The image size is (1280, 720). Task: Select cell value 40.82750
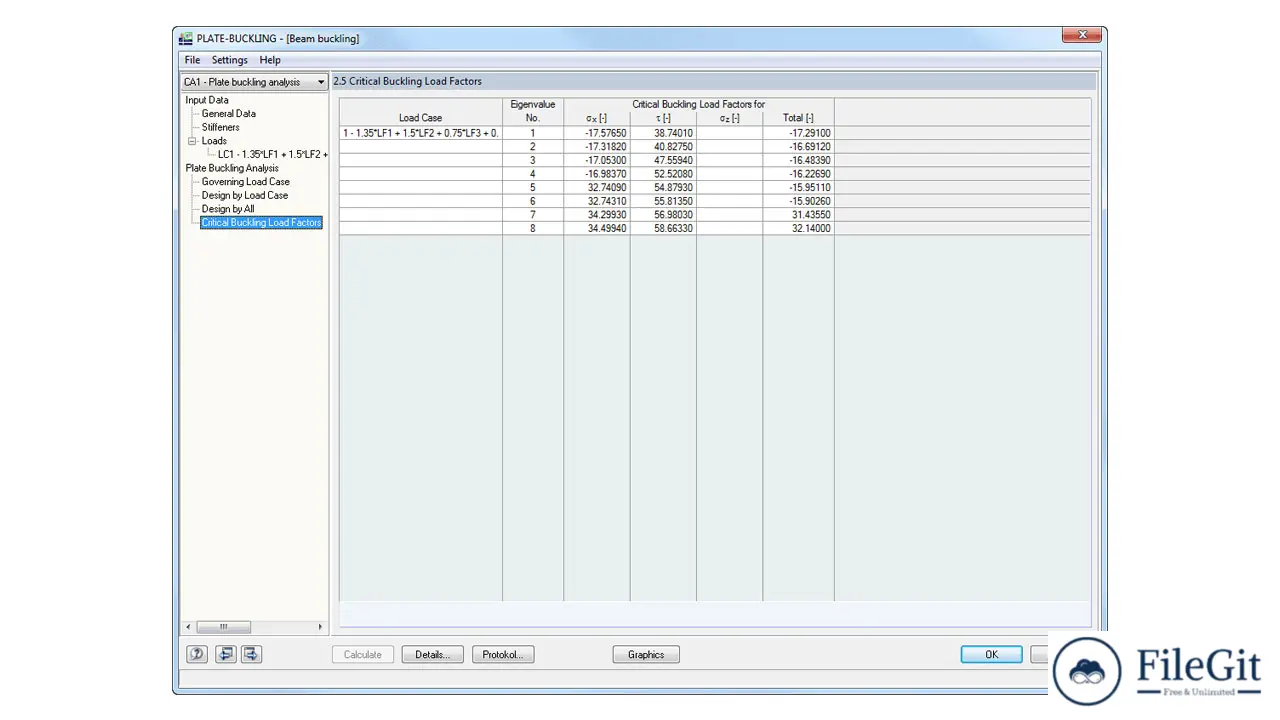coord(663,146)
